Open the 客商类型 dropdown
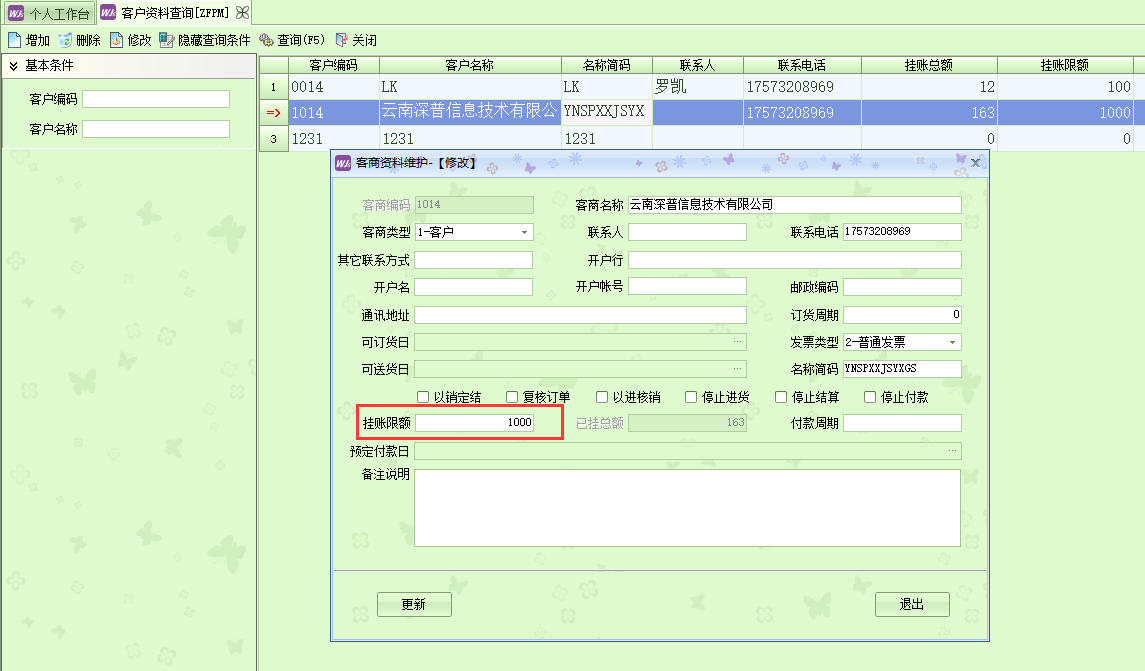Viewport: 1145px width, 671px height. tap(524, 231)
